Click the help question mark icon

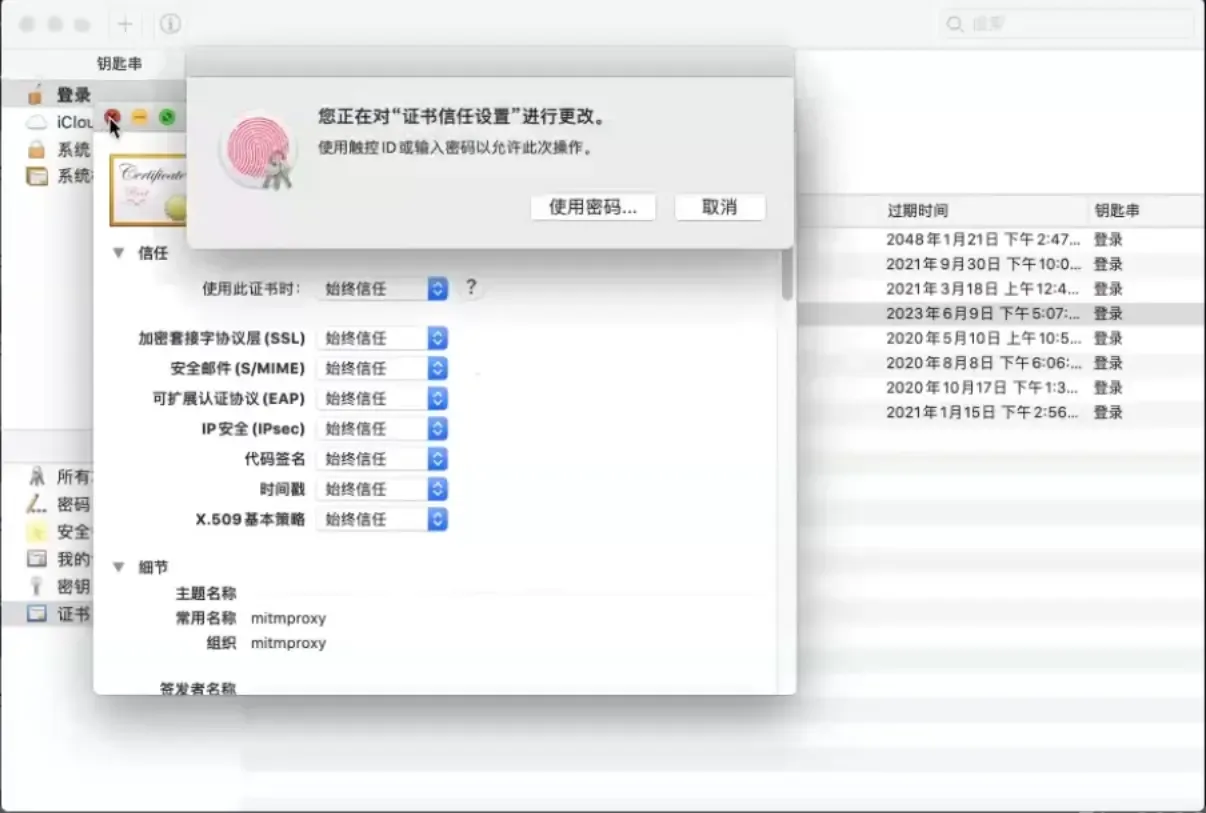click(470, 289)
